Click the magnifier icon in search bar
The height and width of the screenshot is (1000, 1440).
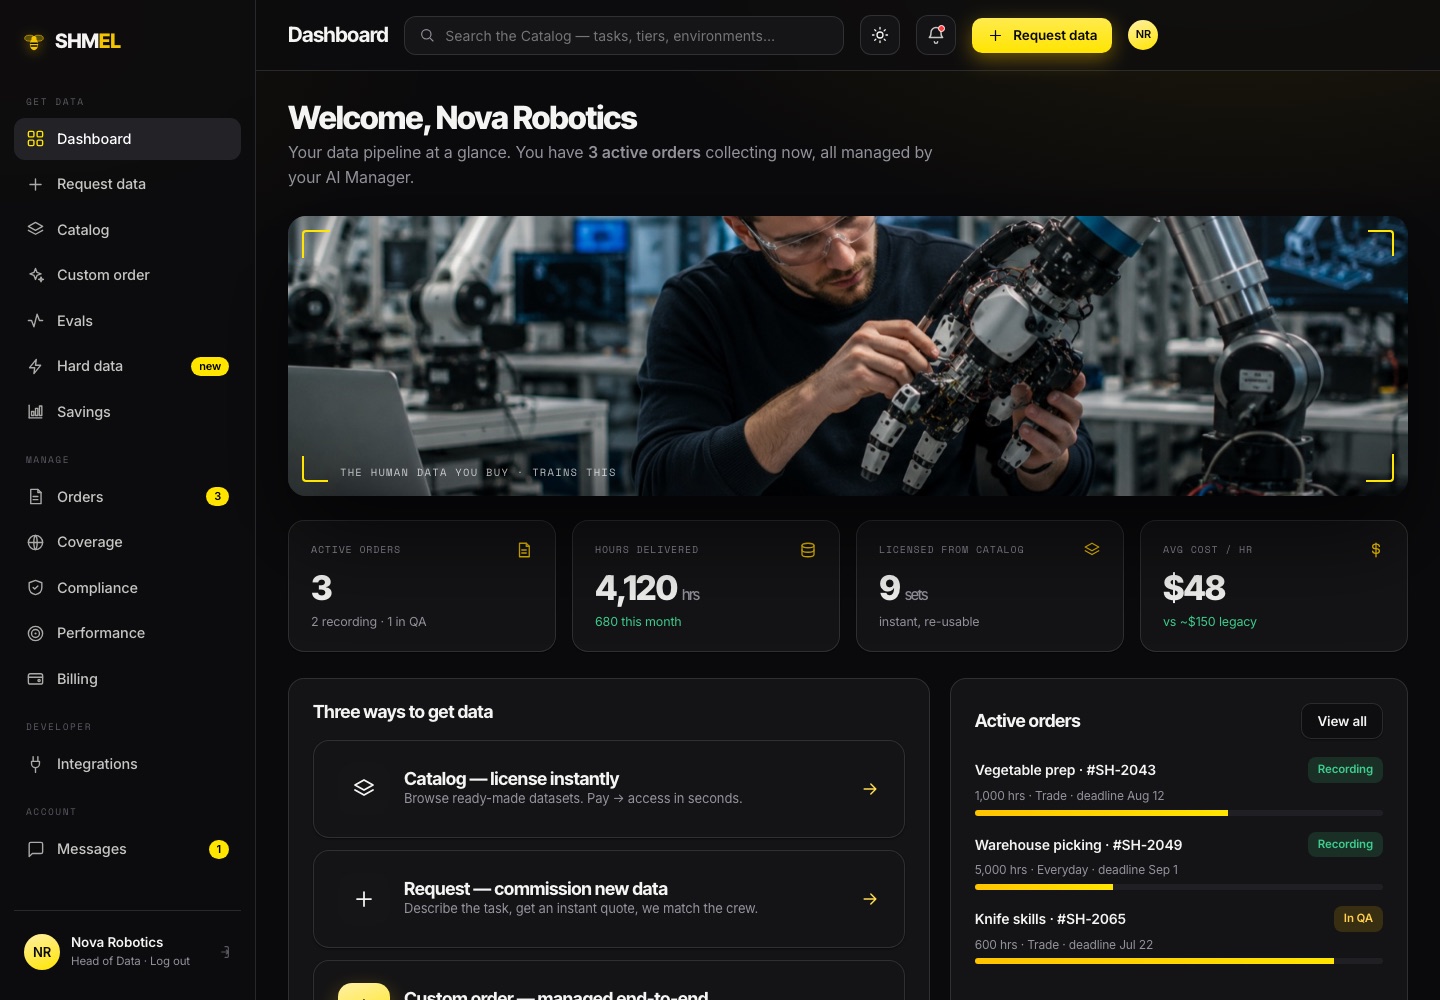coord(427,35)
